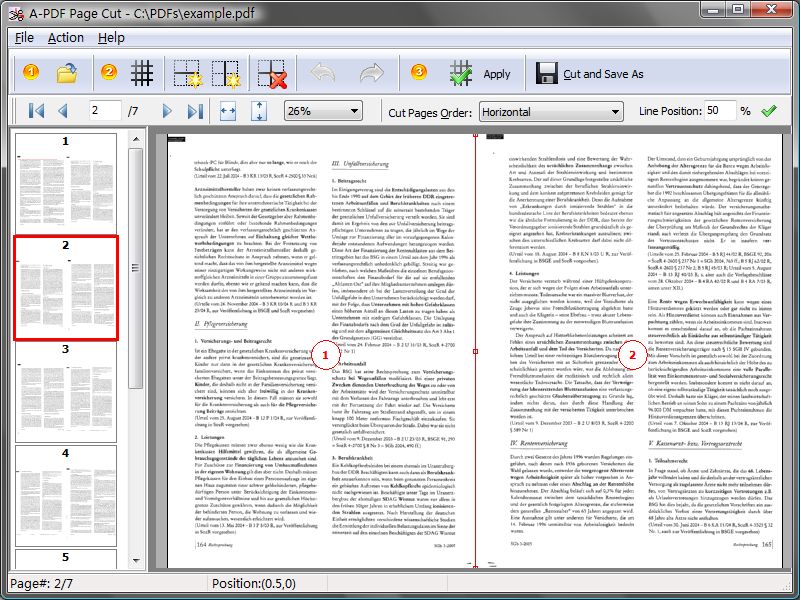Go to the last page
Viewport: 800px width, 600px height.
(194, 109)
